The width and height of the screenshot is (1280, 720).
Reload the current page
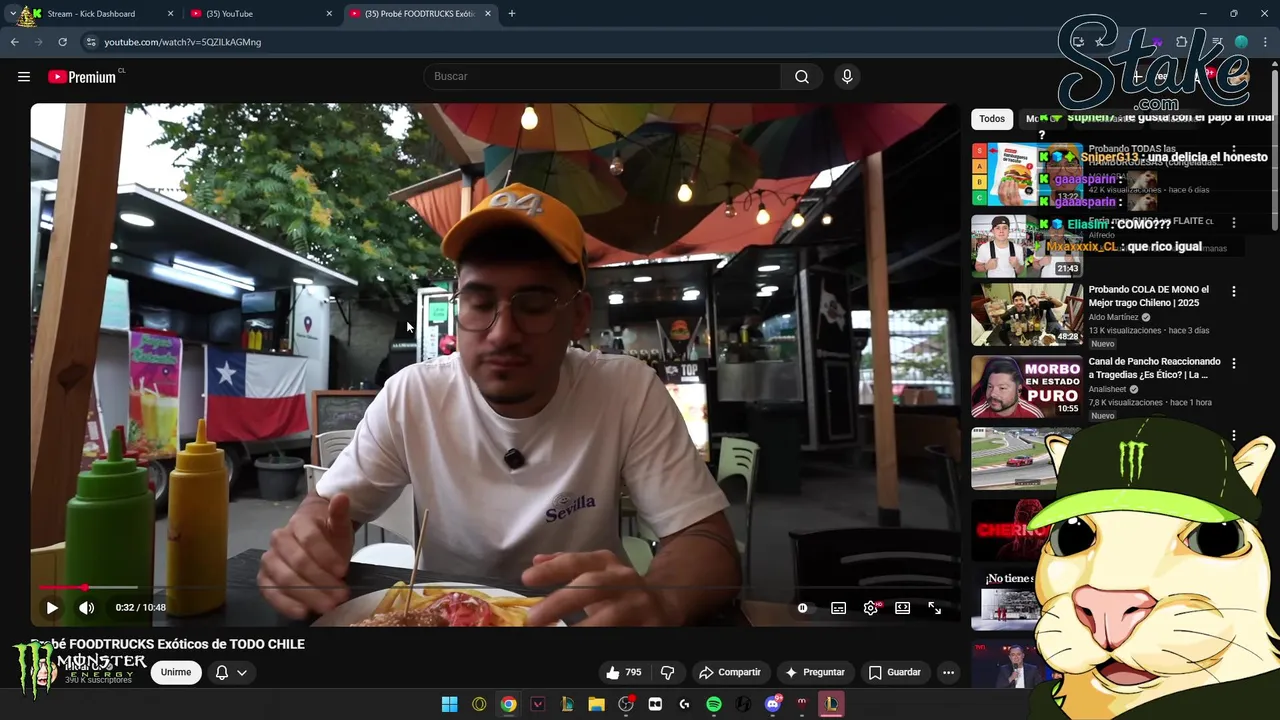tap(62, 42)
